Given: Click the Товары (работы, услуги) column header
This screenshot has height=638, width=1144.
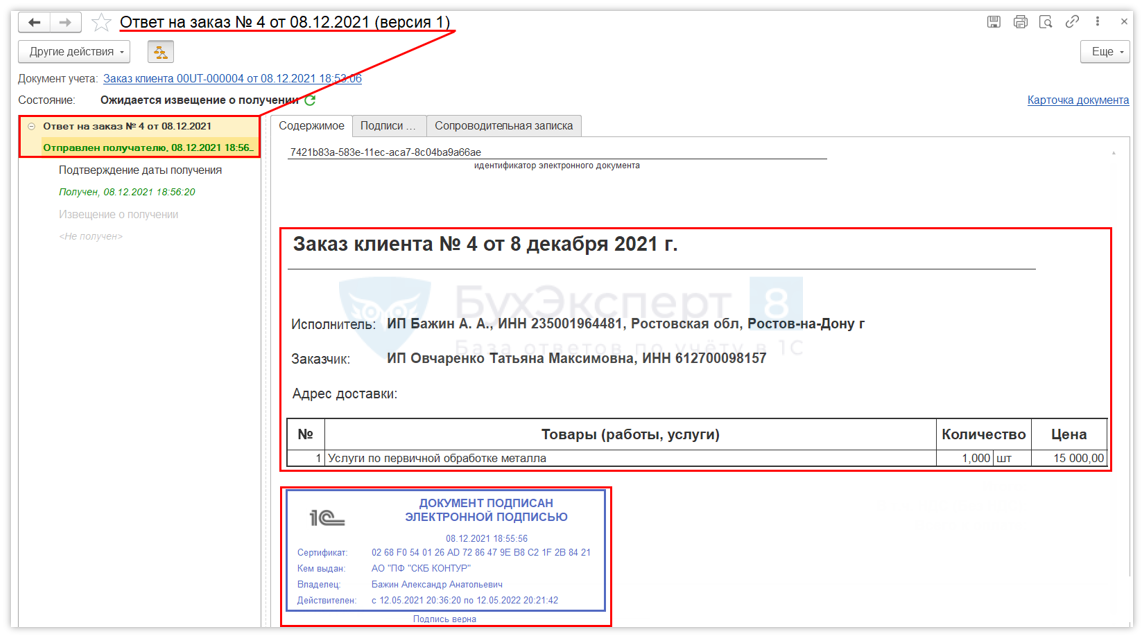Looking at the screenshot, I should click(630, 434).
